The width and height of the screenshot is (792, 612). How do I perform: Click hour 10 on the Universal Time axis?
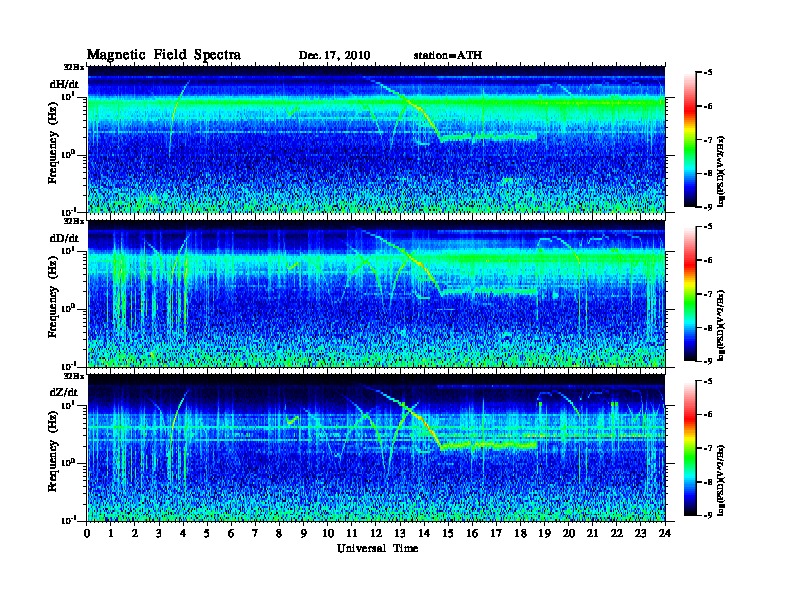[x=328, y=533]
